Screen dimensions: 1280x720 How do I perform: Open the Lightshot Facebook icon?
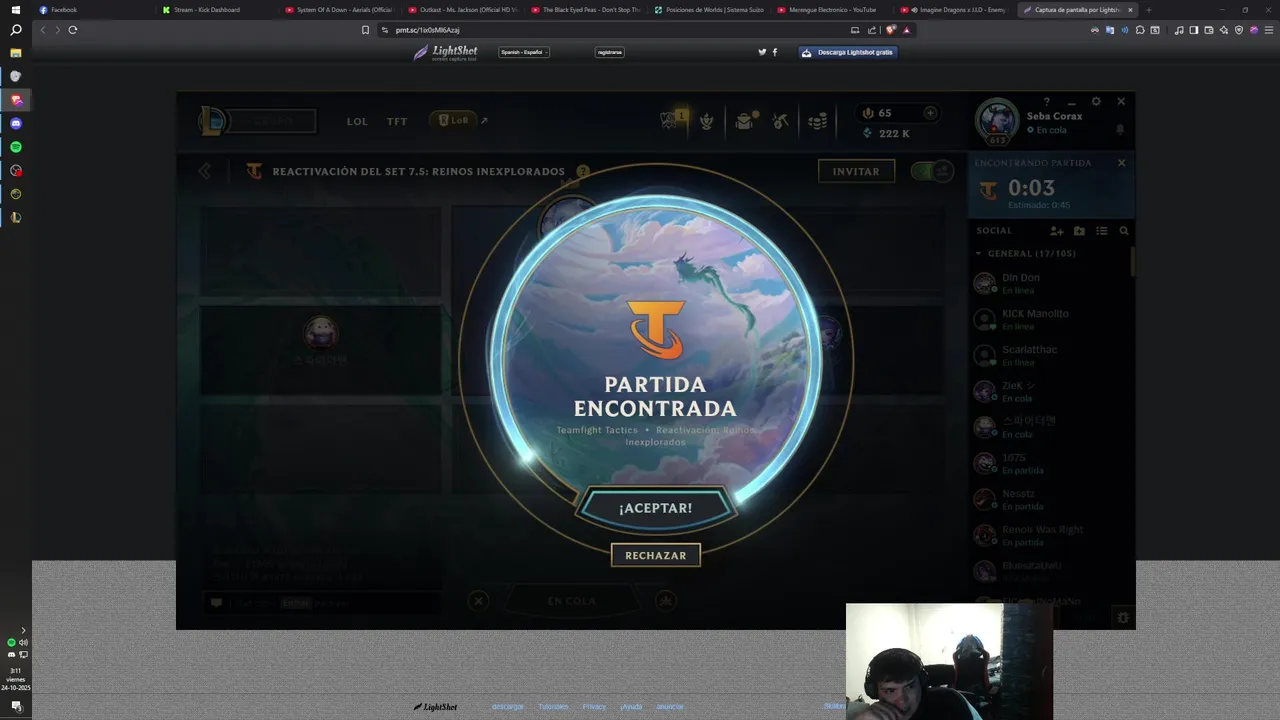click(775, 52)
